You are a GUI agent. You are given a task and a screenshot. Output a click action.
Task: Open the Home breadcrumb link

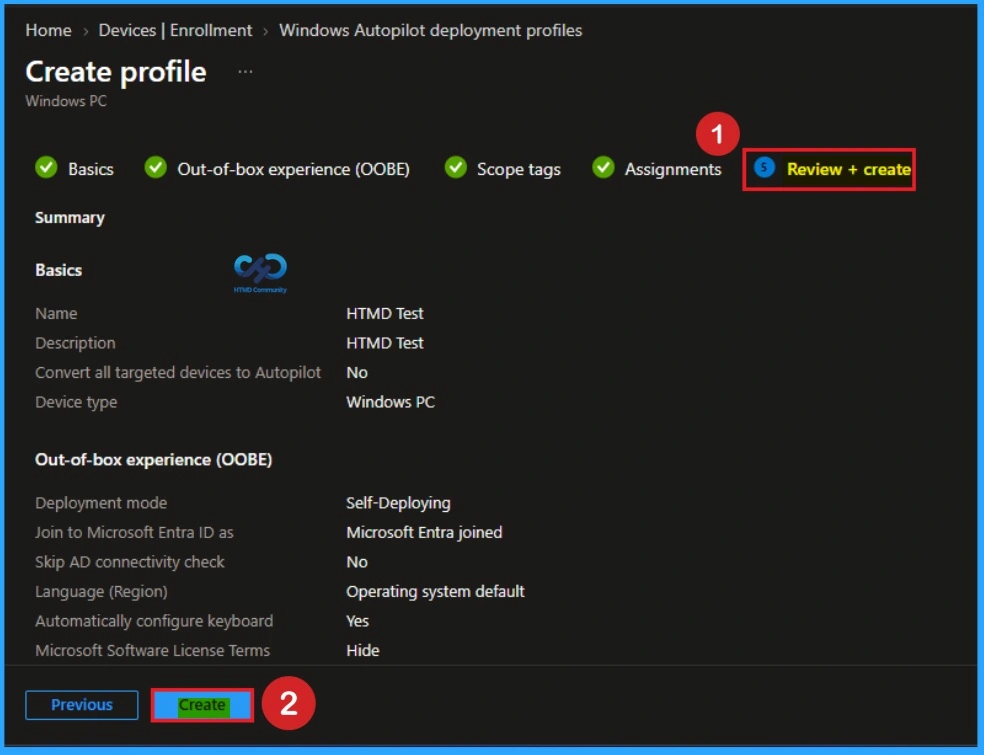(48, 30)
